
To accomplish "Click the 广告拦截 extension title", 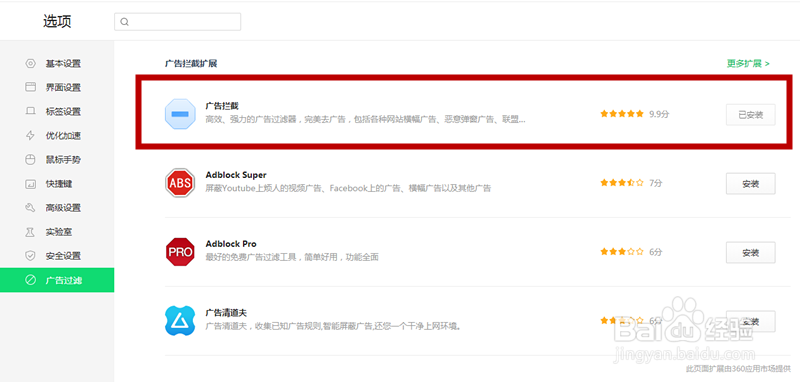I will click(x=222, y=106).
